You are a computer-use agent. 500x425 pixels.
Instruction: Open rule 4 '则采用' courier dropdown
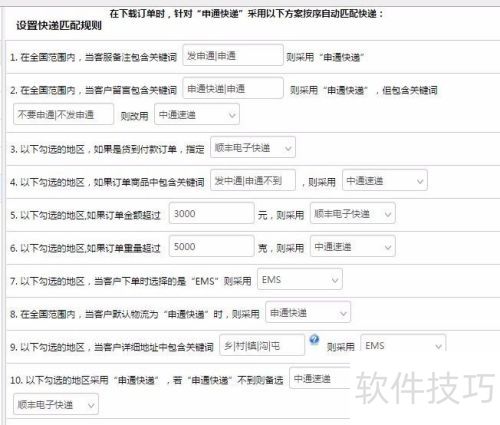(385, 180)
